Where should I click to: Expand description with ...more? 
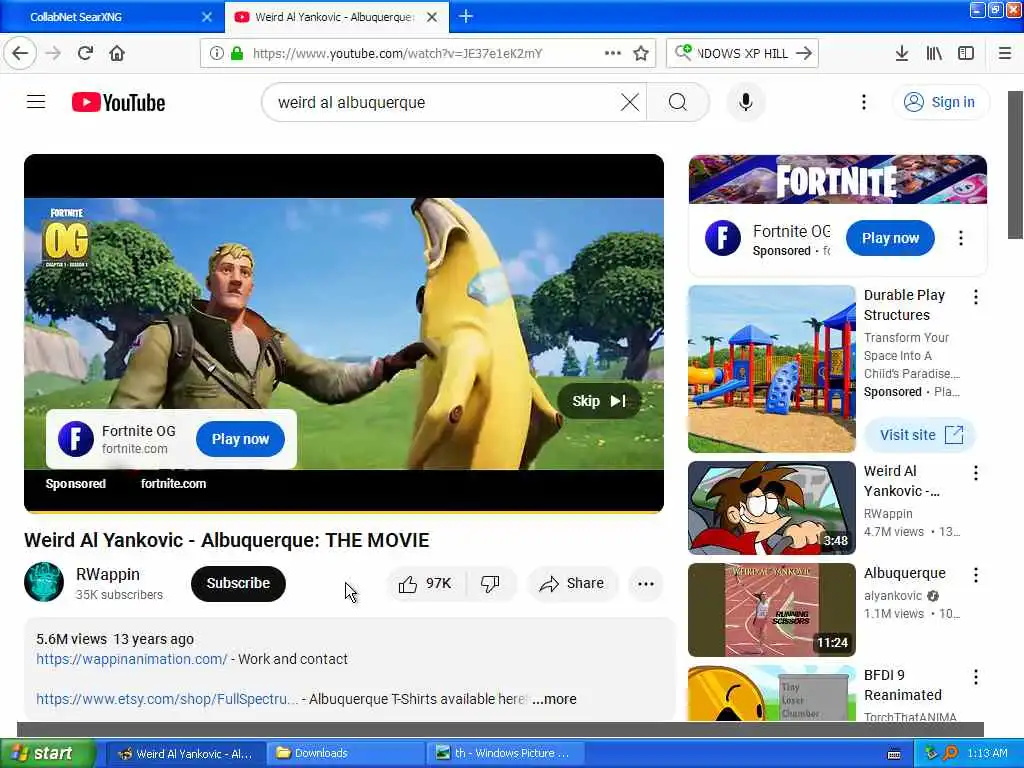point(554,699)
